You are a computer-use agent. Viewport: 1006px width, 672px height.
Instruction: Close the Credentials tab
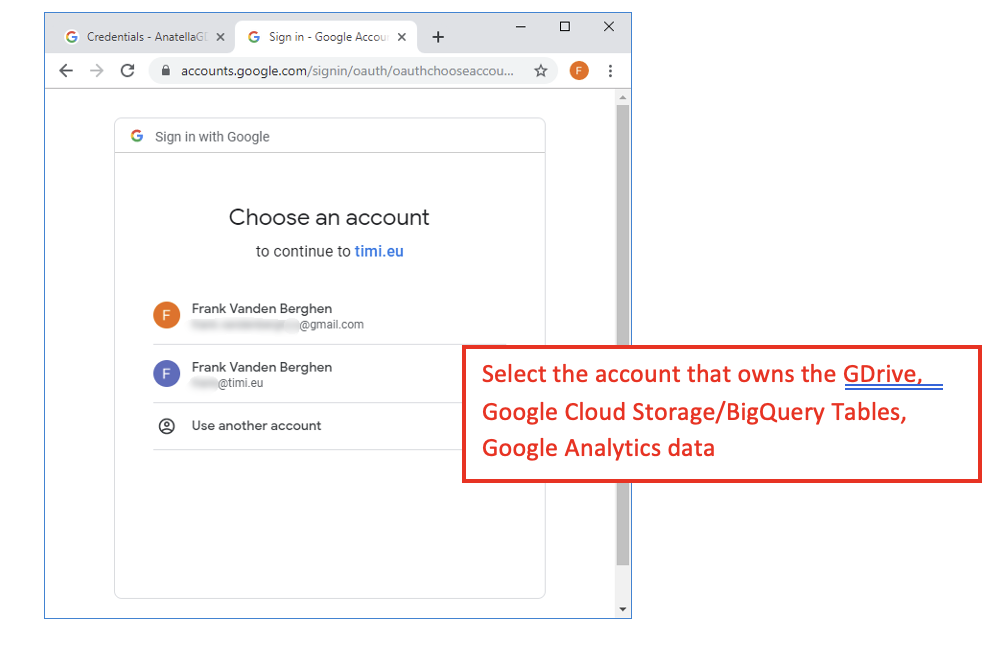(x=220, y=37)
